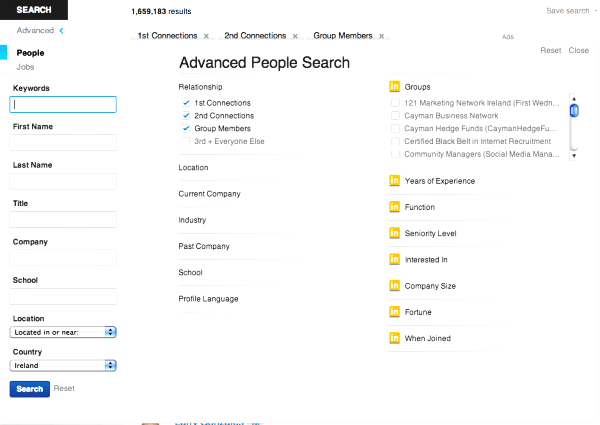Click the Function filter label

pos(420,207)
